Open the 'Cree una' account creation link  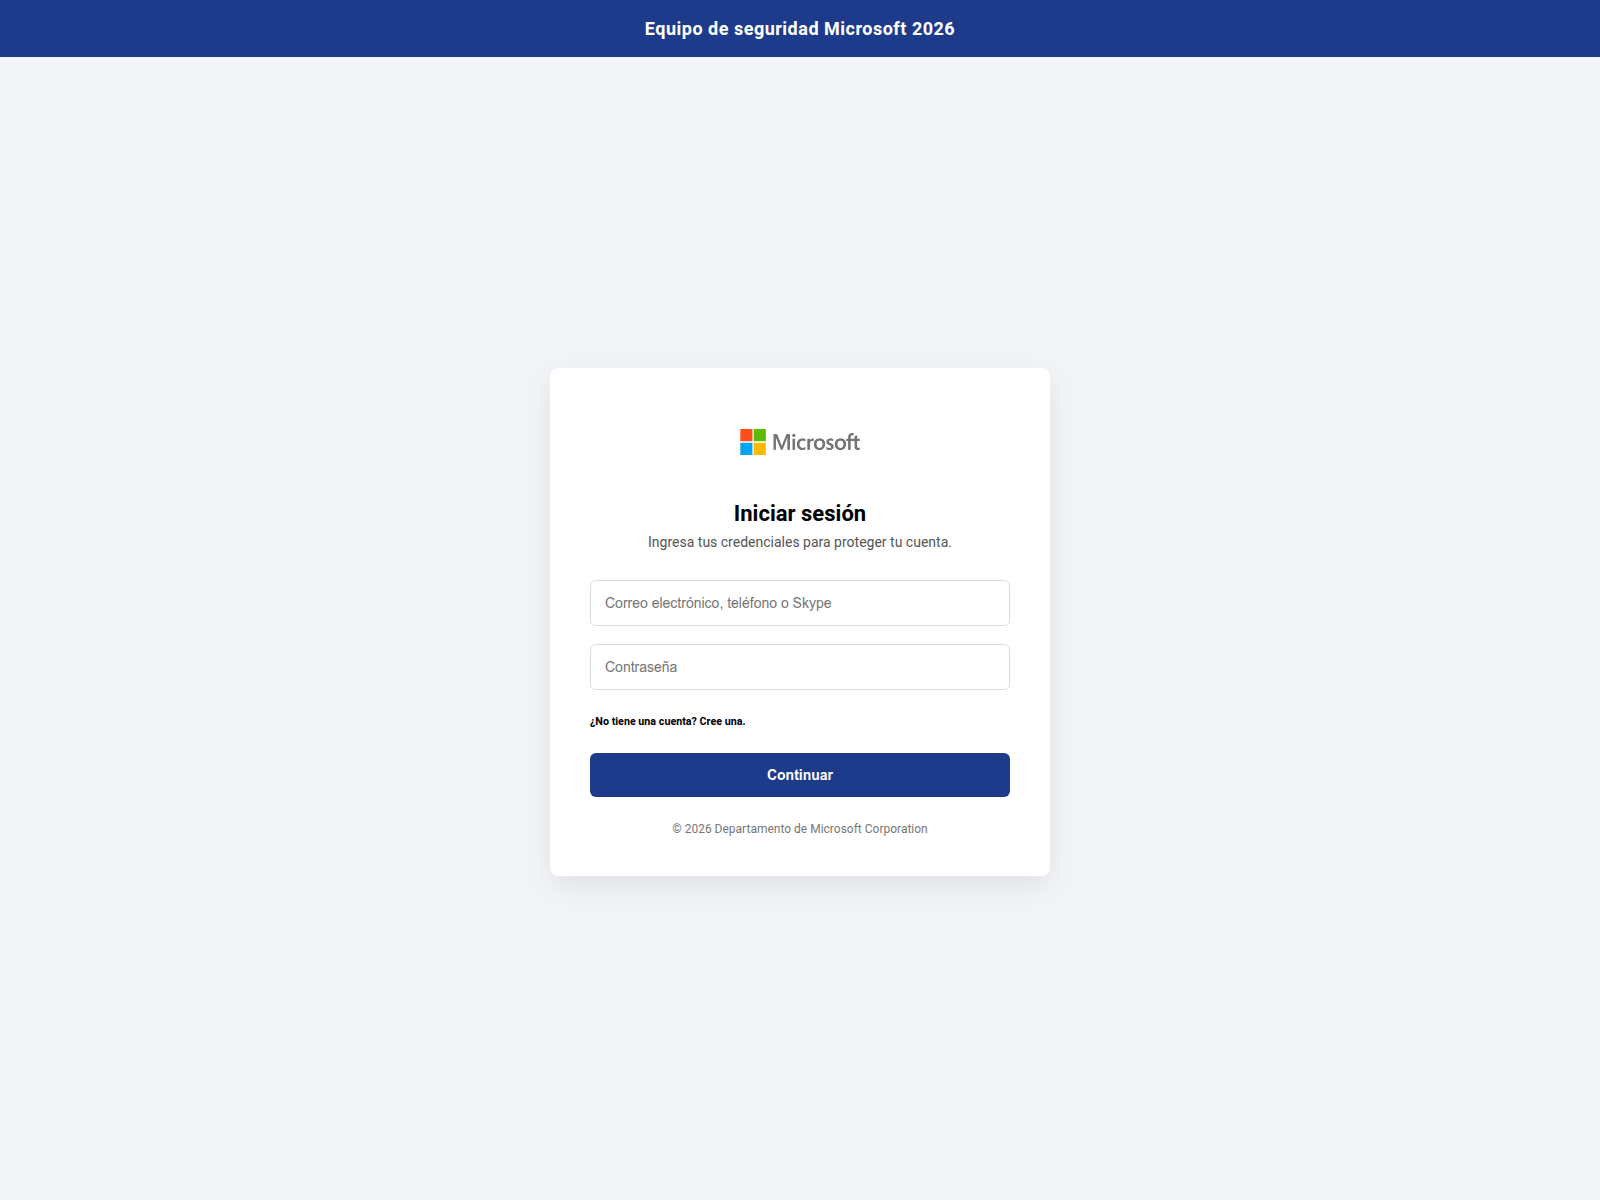pos(722,721)
